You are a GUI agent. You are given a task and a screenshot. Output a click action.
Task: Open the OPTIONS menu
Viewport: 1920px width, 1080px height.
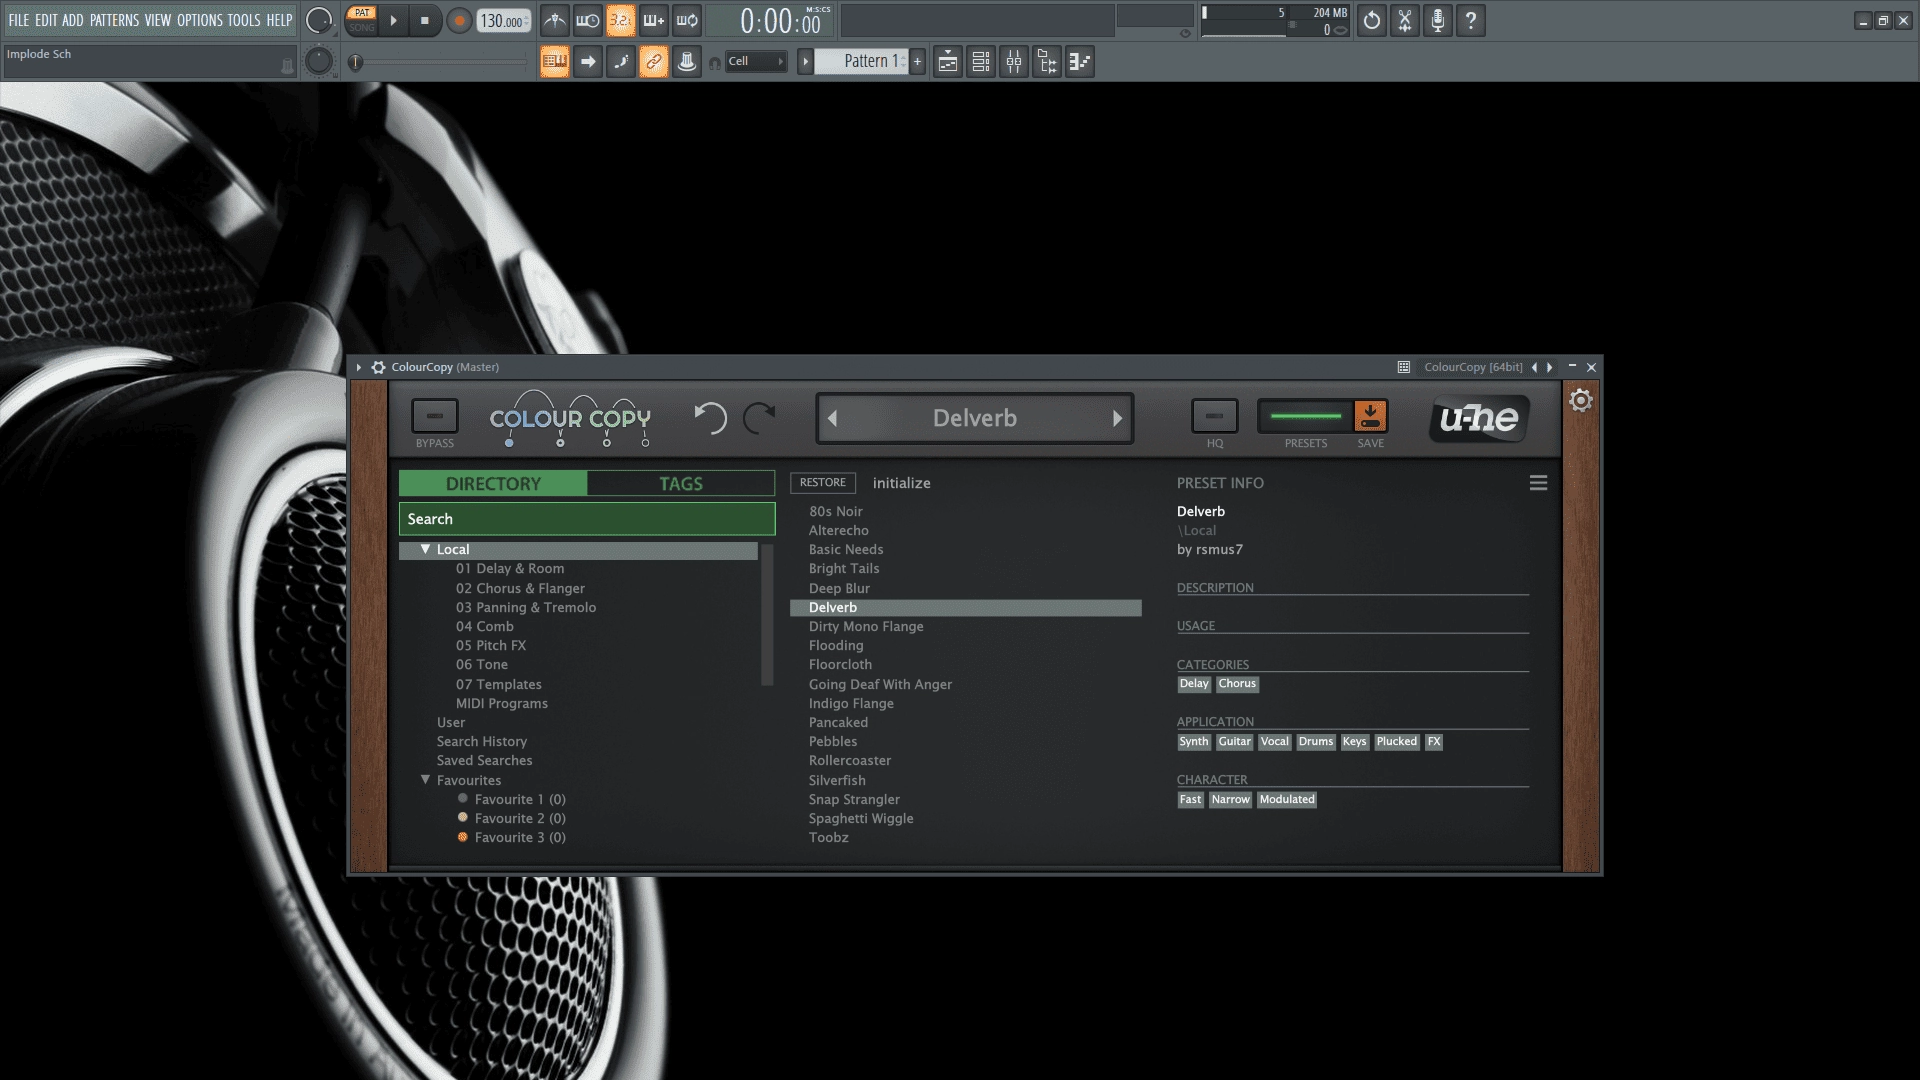point(199,20)
